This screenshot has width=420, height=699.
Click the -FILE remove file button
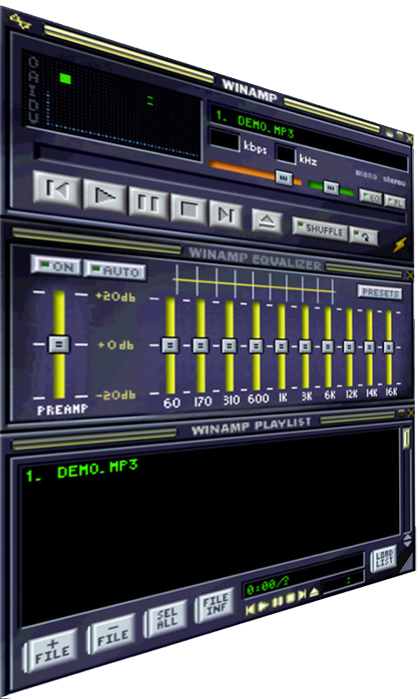coord(112,635)
